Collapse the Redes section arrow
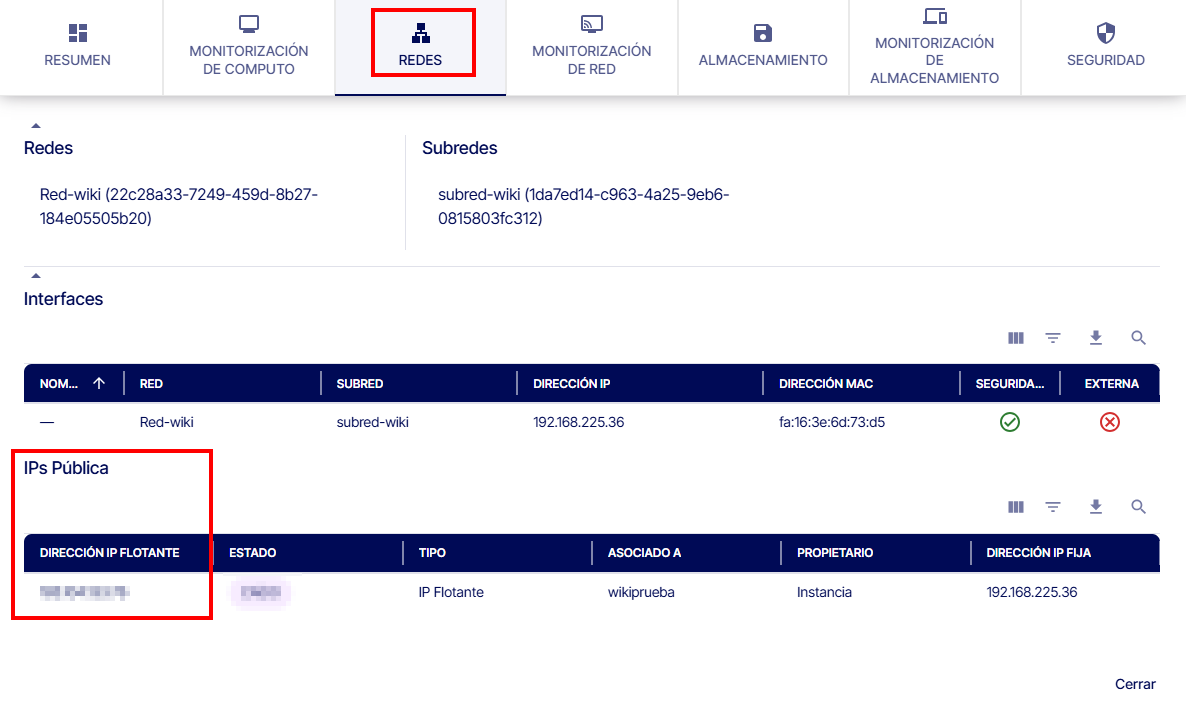Image resolution: width=1186 pixels, height=718 pixels. click(36, 126)
